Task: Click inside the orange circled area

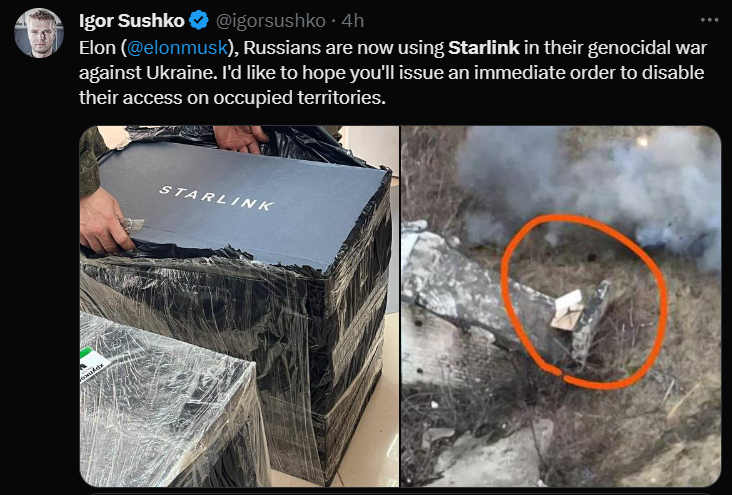Action: click(584, 301)
